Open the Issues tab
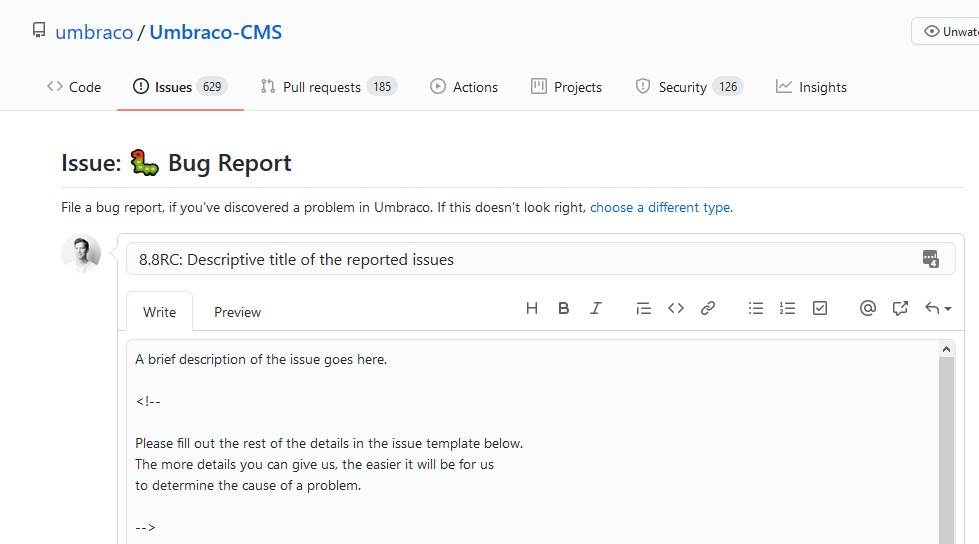This screenshot has height=544, width=979. (x=180, y=87)
